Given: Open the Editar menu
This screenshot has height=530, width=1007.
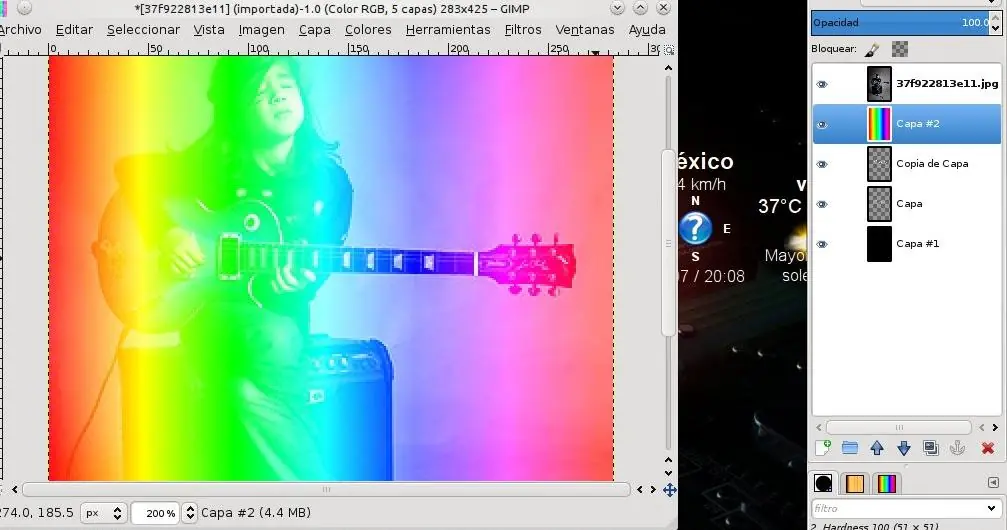Looking at the screenshot, I should (74, 30).
